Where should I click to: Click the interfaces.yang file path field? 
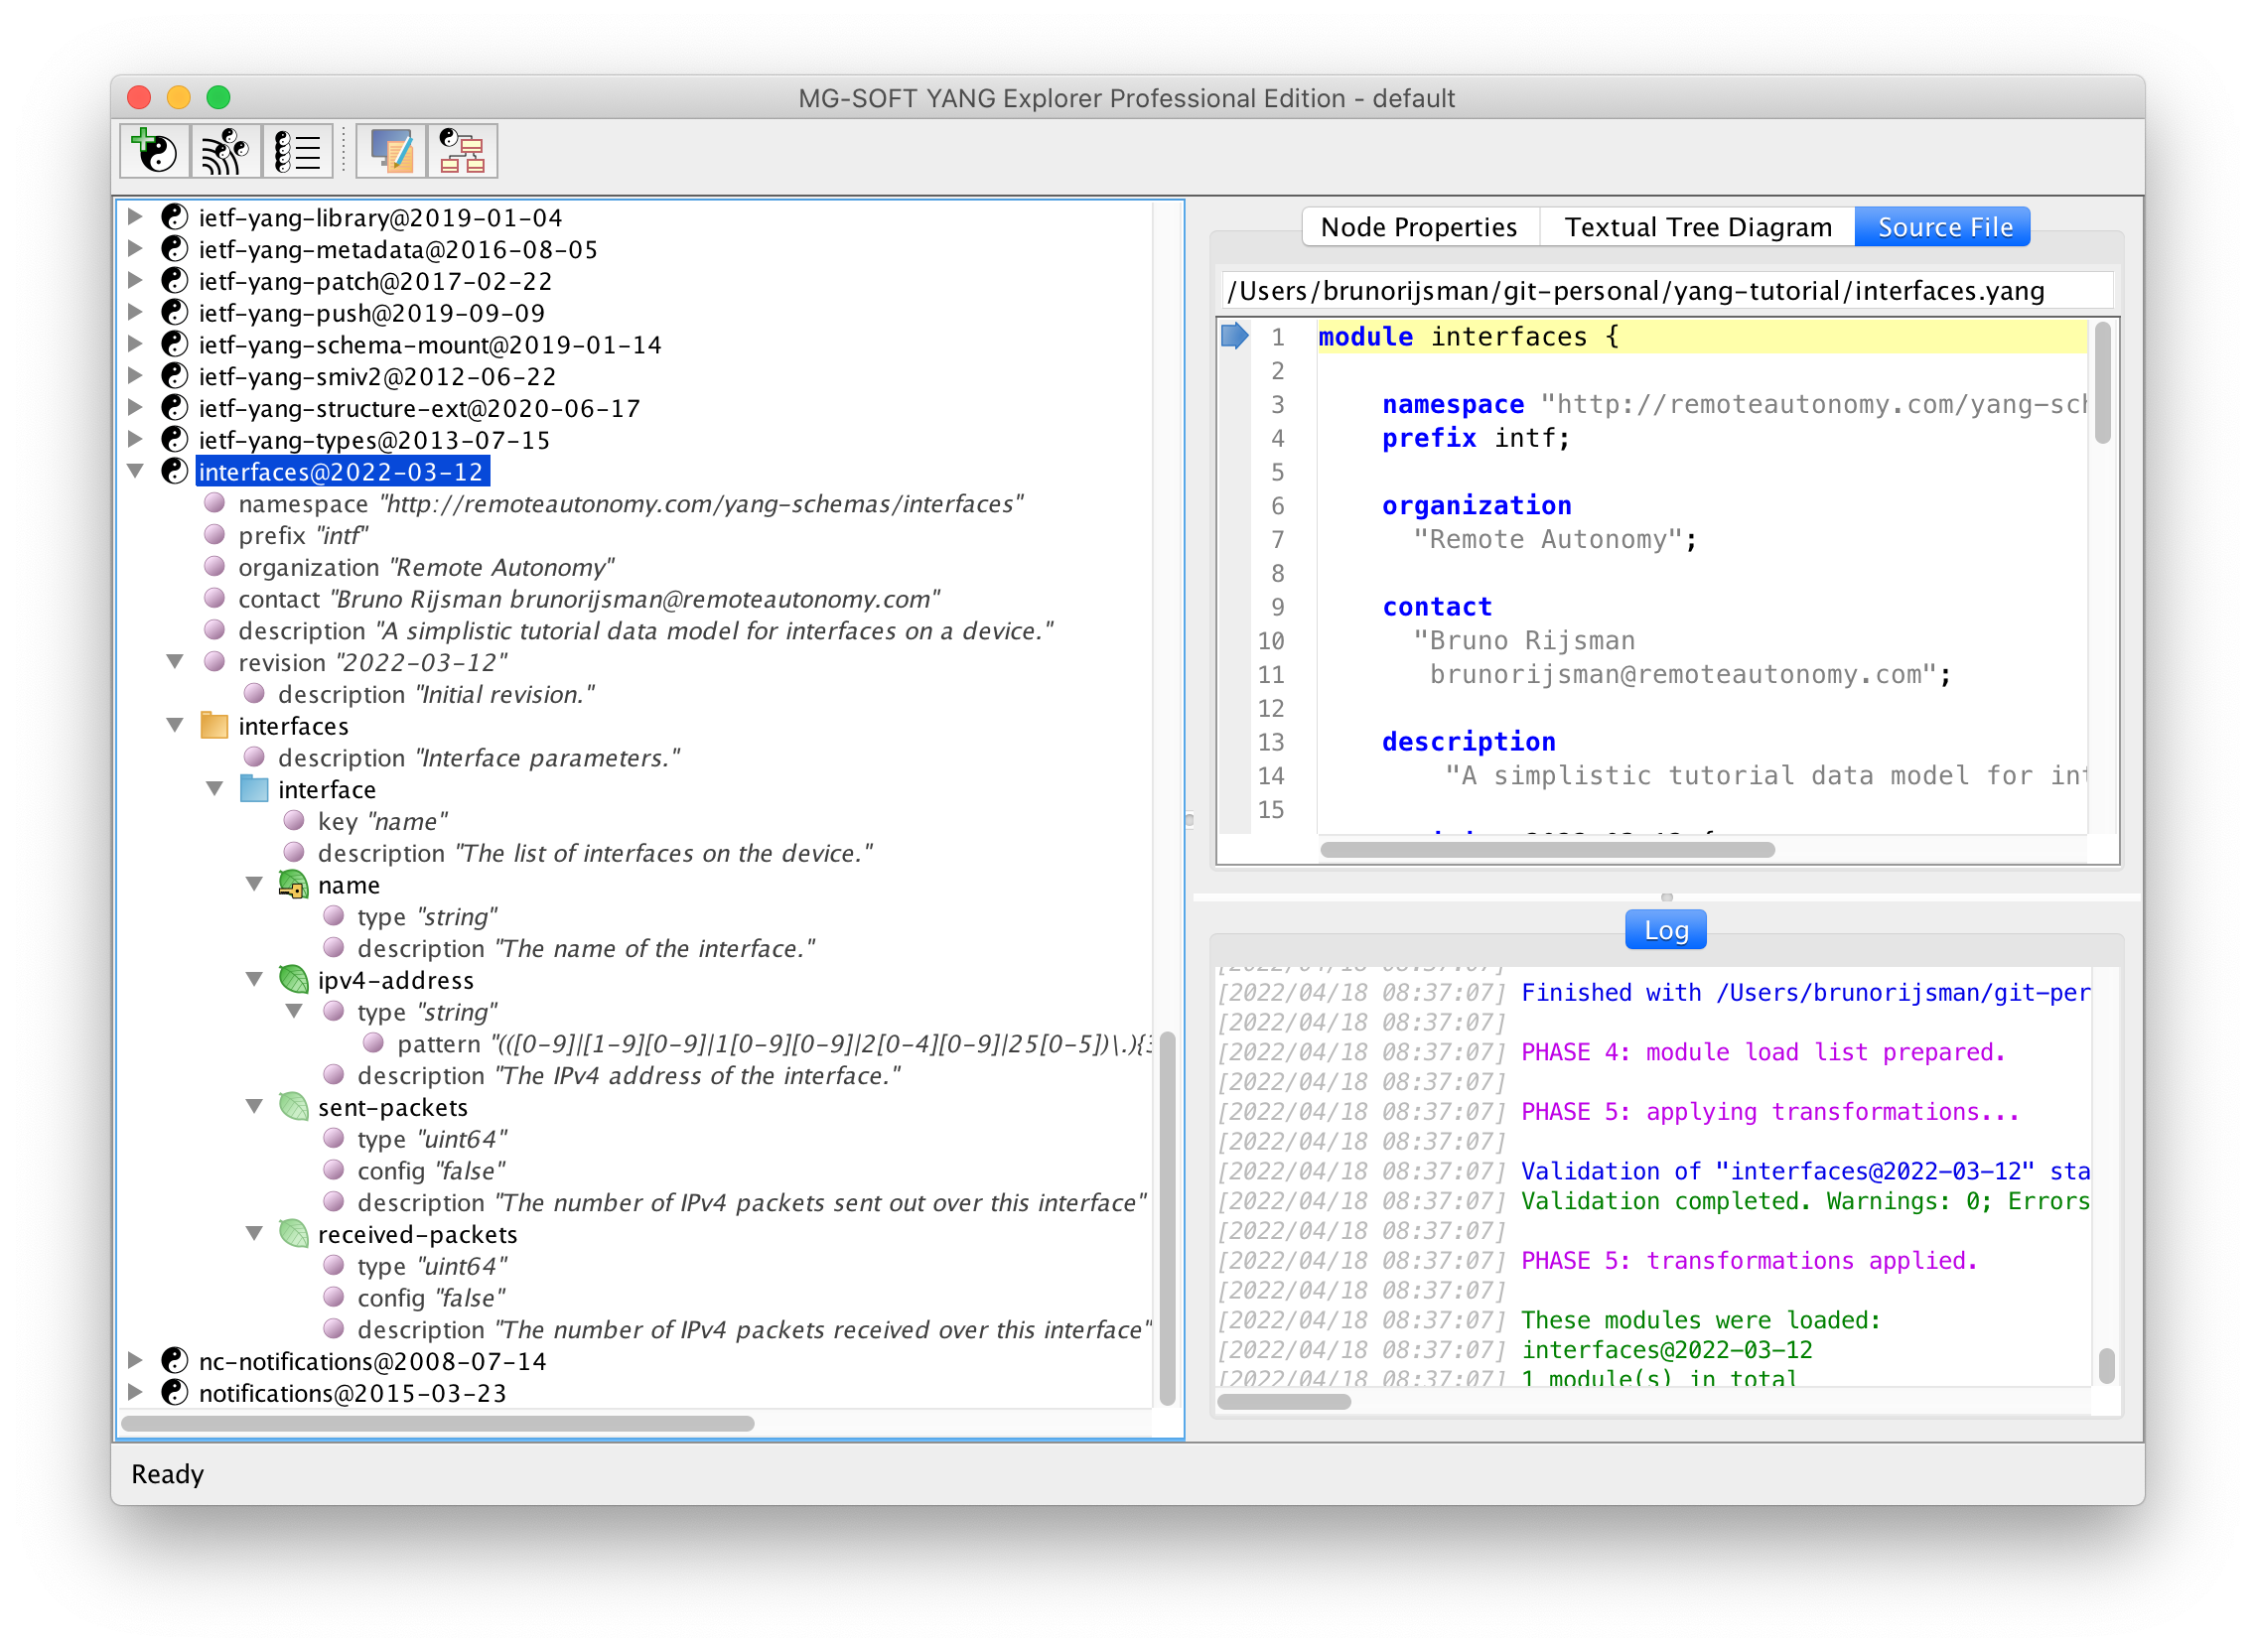tap(1665, 290)
